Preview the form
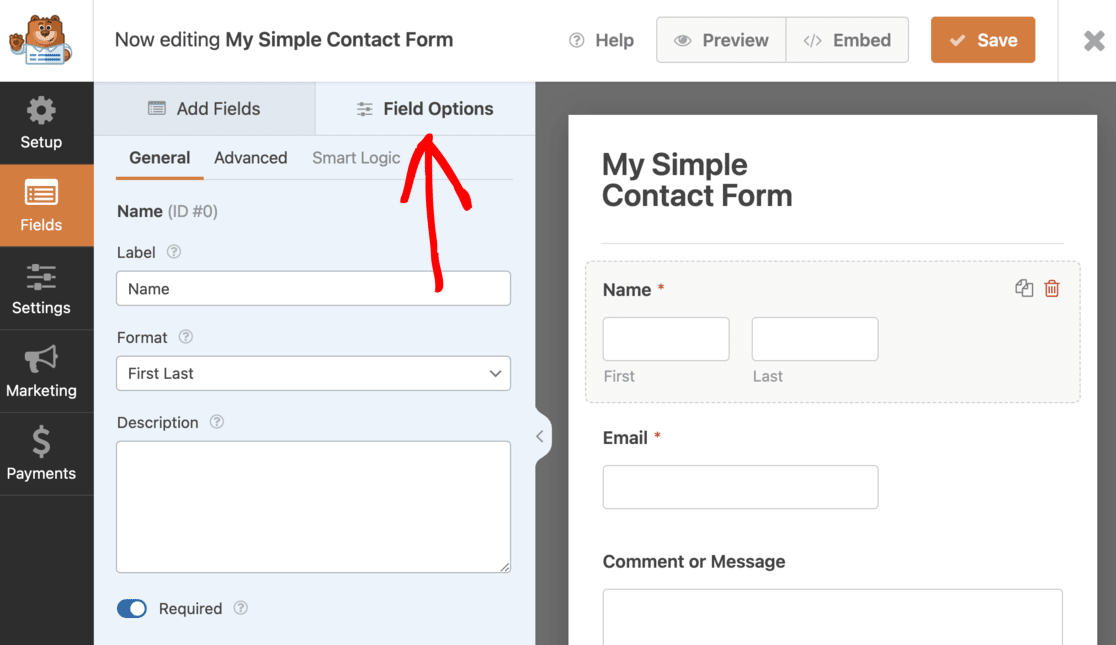 [720, 40]
